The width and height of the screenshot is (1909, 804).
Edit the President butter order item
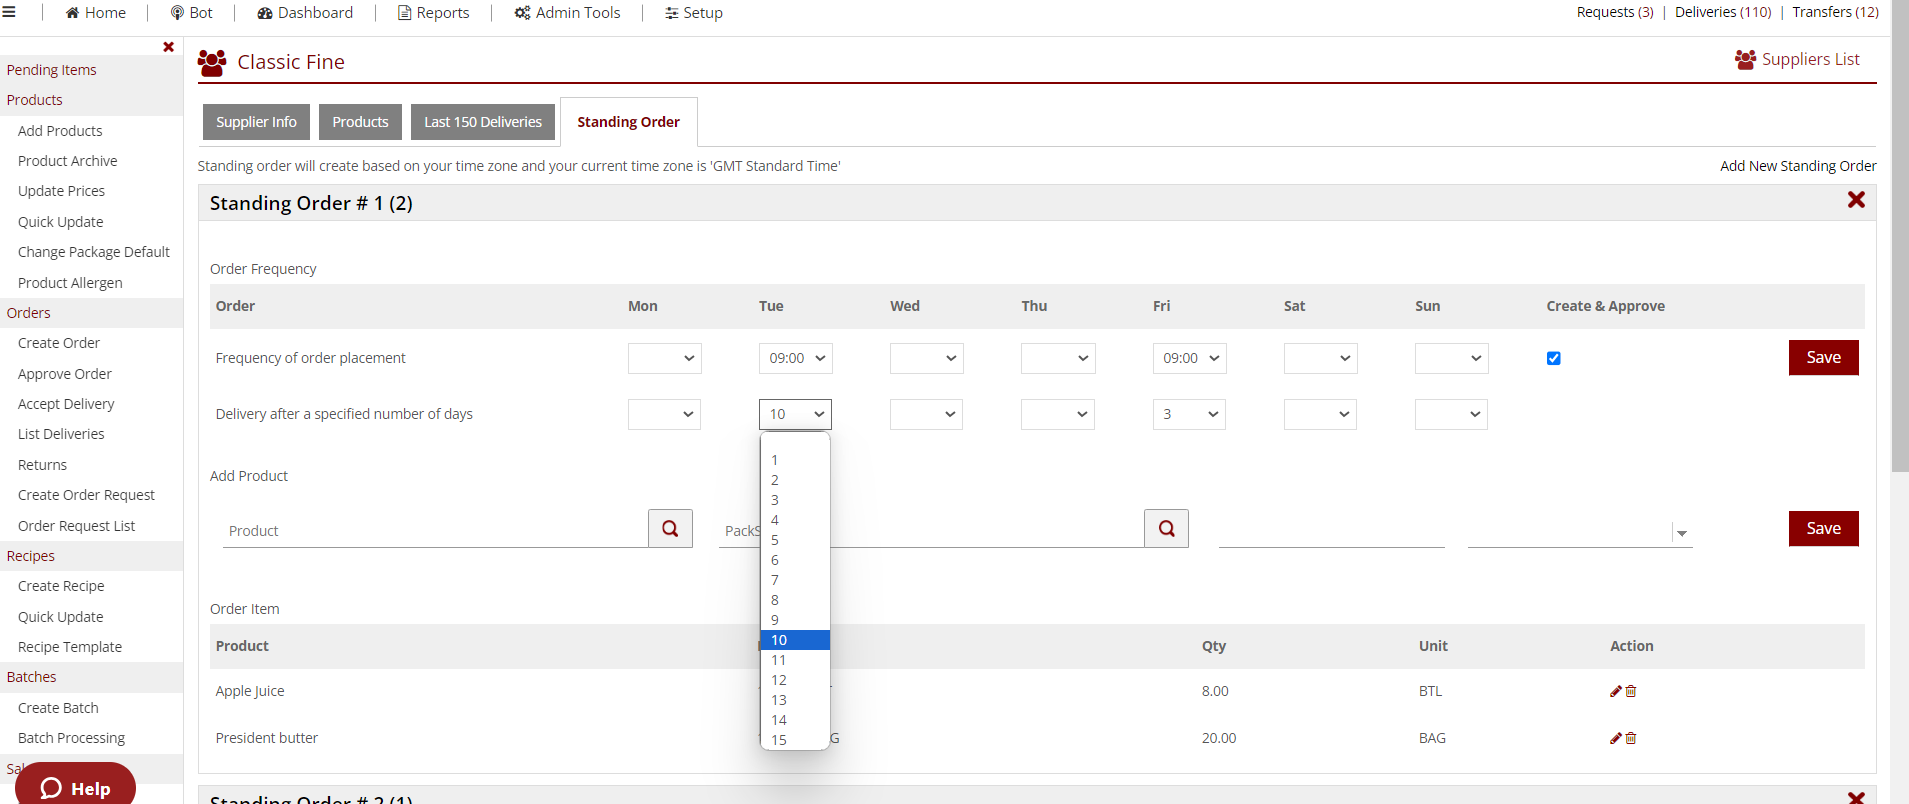(1615, 738)
